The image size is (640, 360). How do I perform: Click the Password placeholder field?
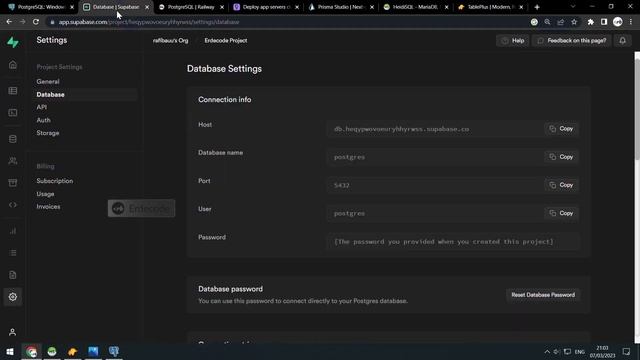[x=453, y=242]
